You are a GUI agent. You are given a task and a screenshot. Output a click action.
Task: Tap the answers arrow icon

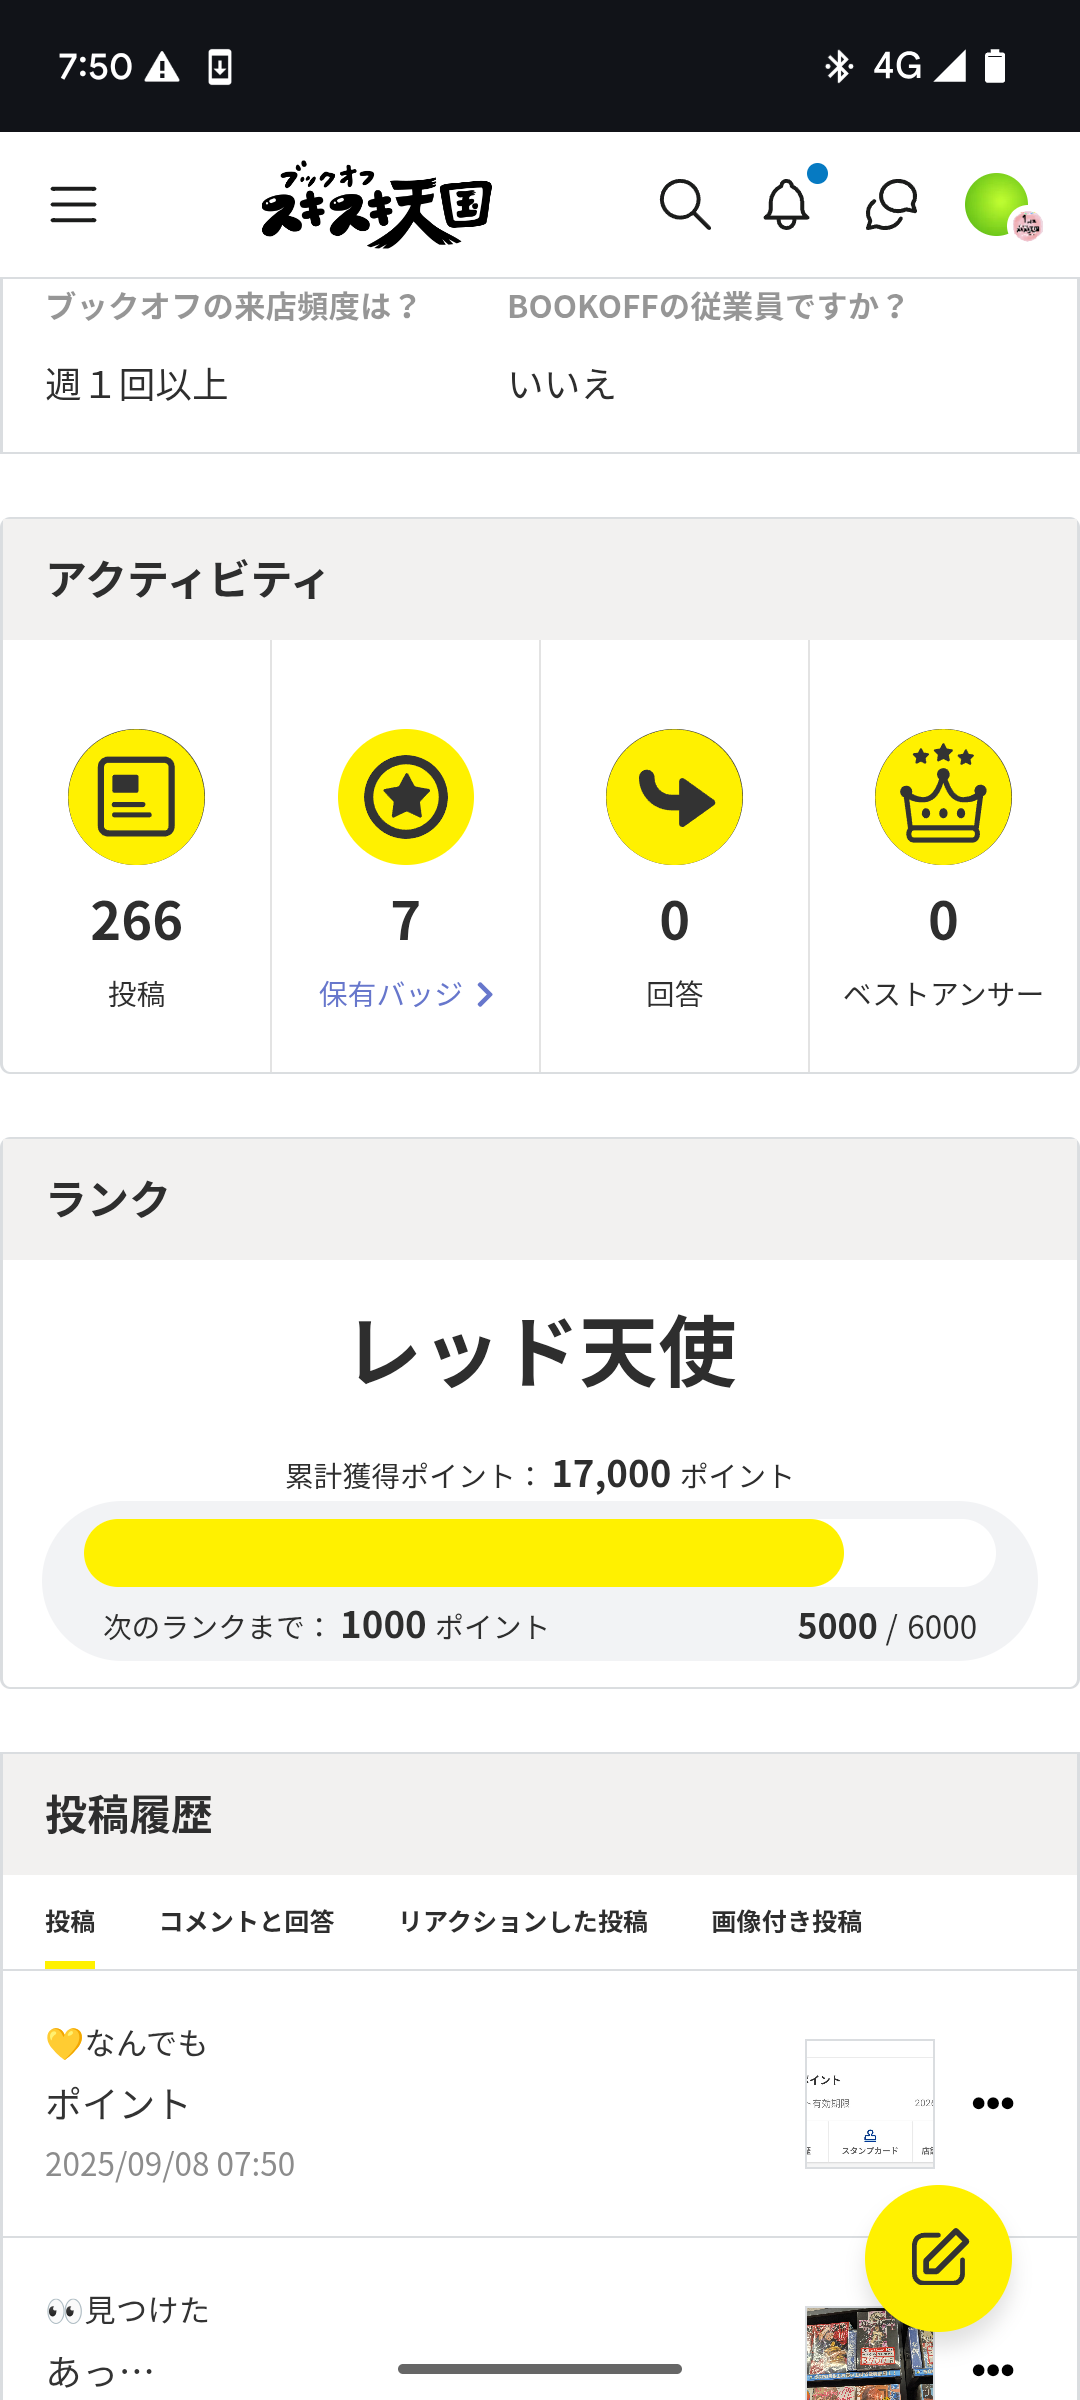pos(674,797)
